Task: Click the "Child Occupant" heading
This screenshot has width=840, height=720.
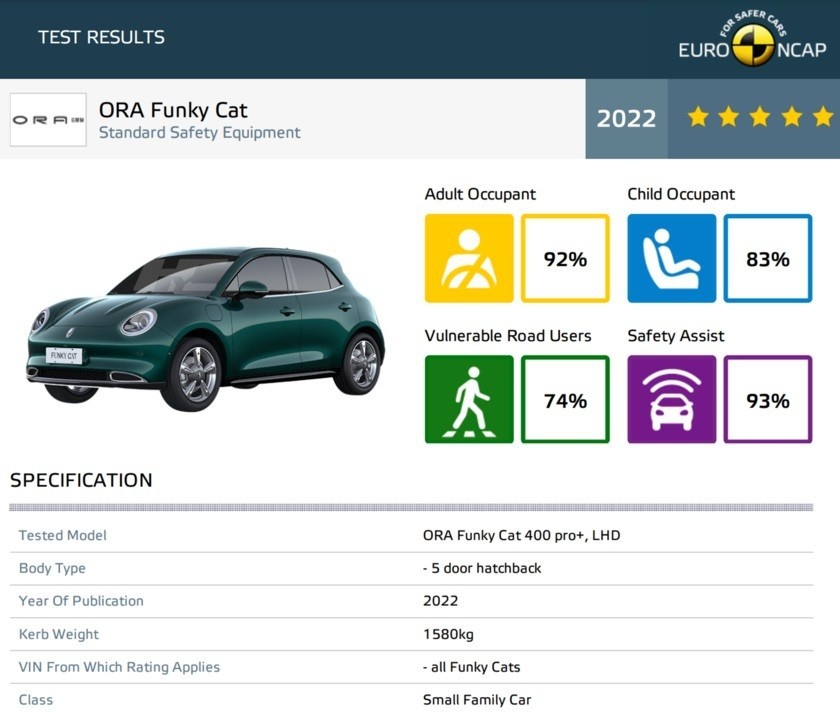Action: coord(681,194)
